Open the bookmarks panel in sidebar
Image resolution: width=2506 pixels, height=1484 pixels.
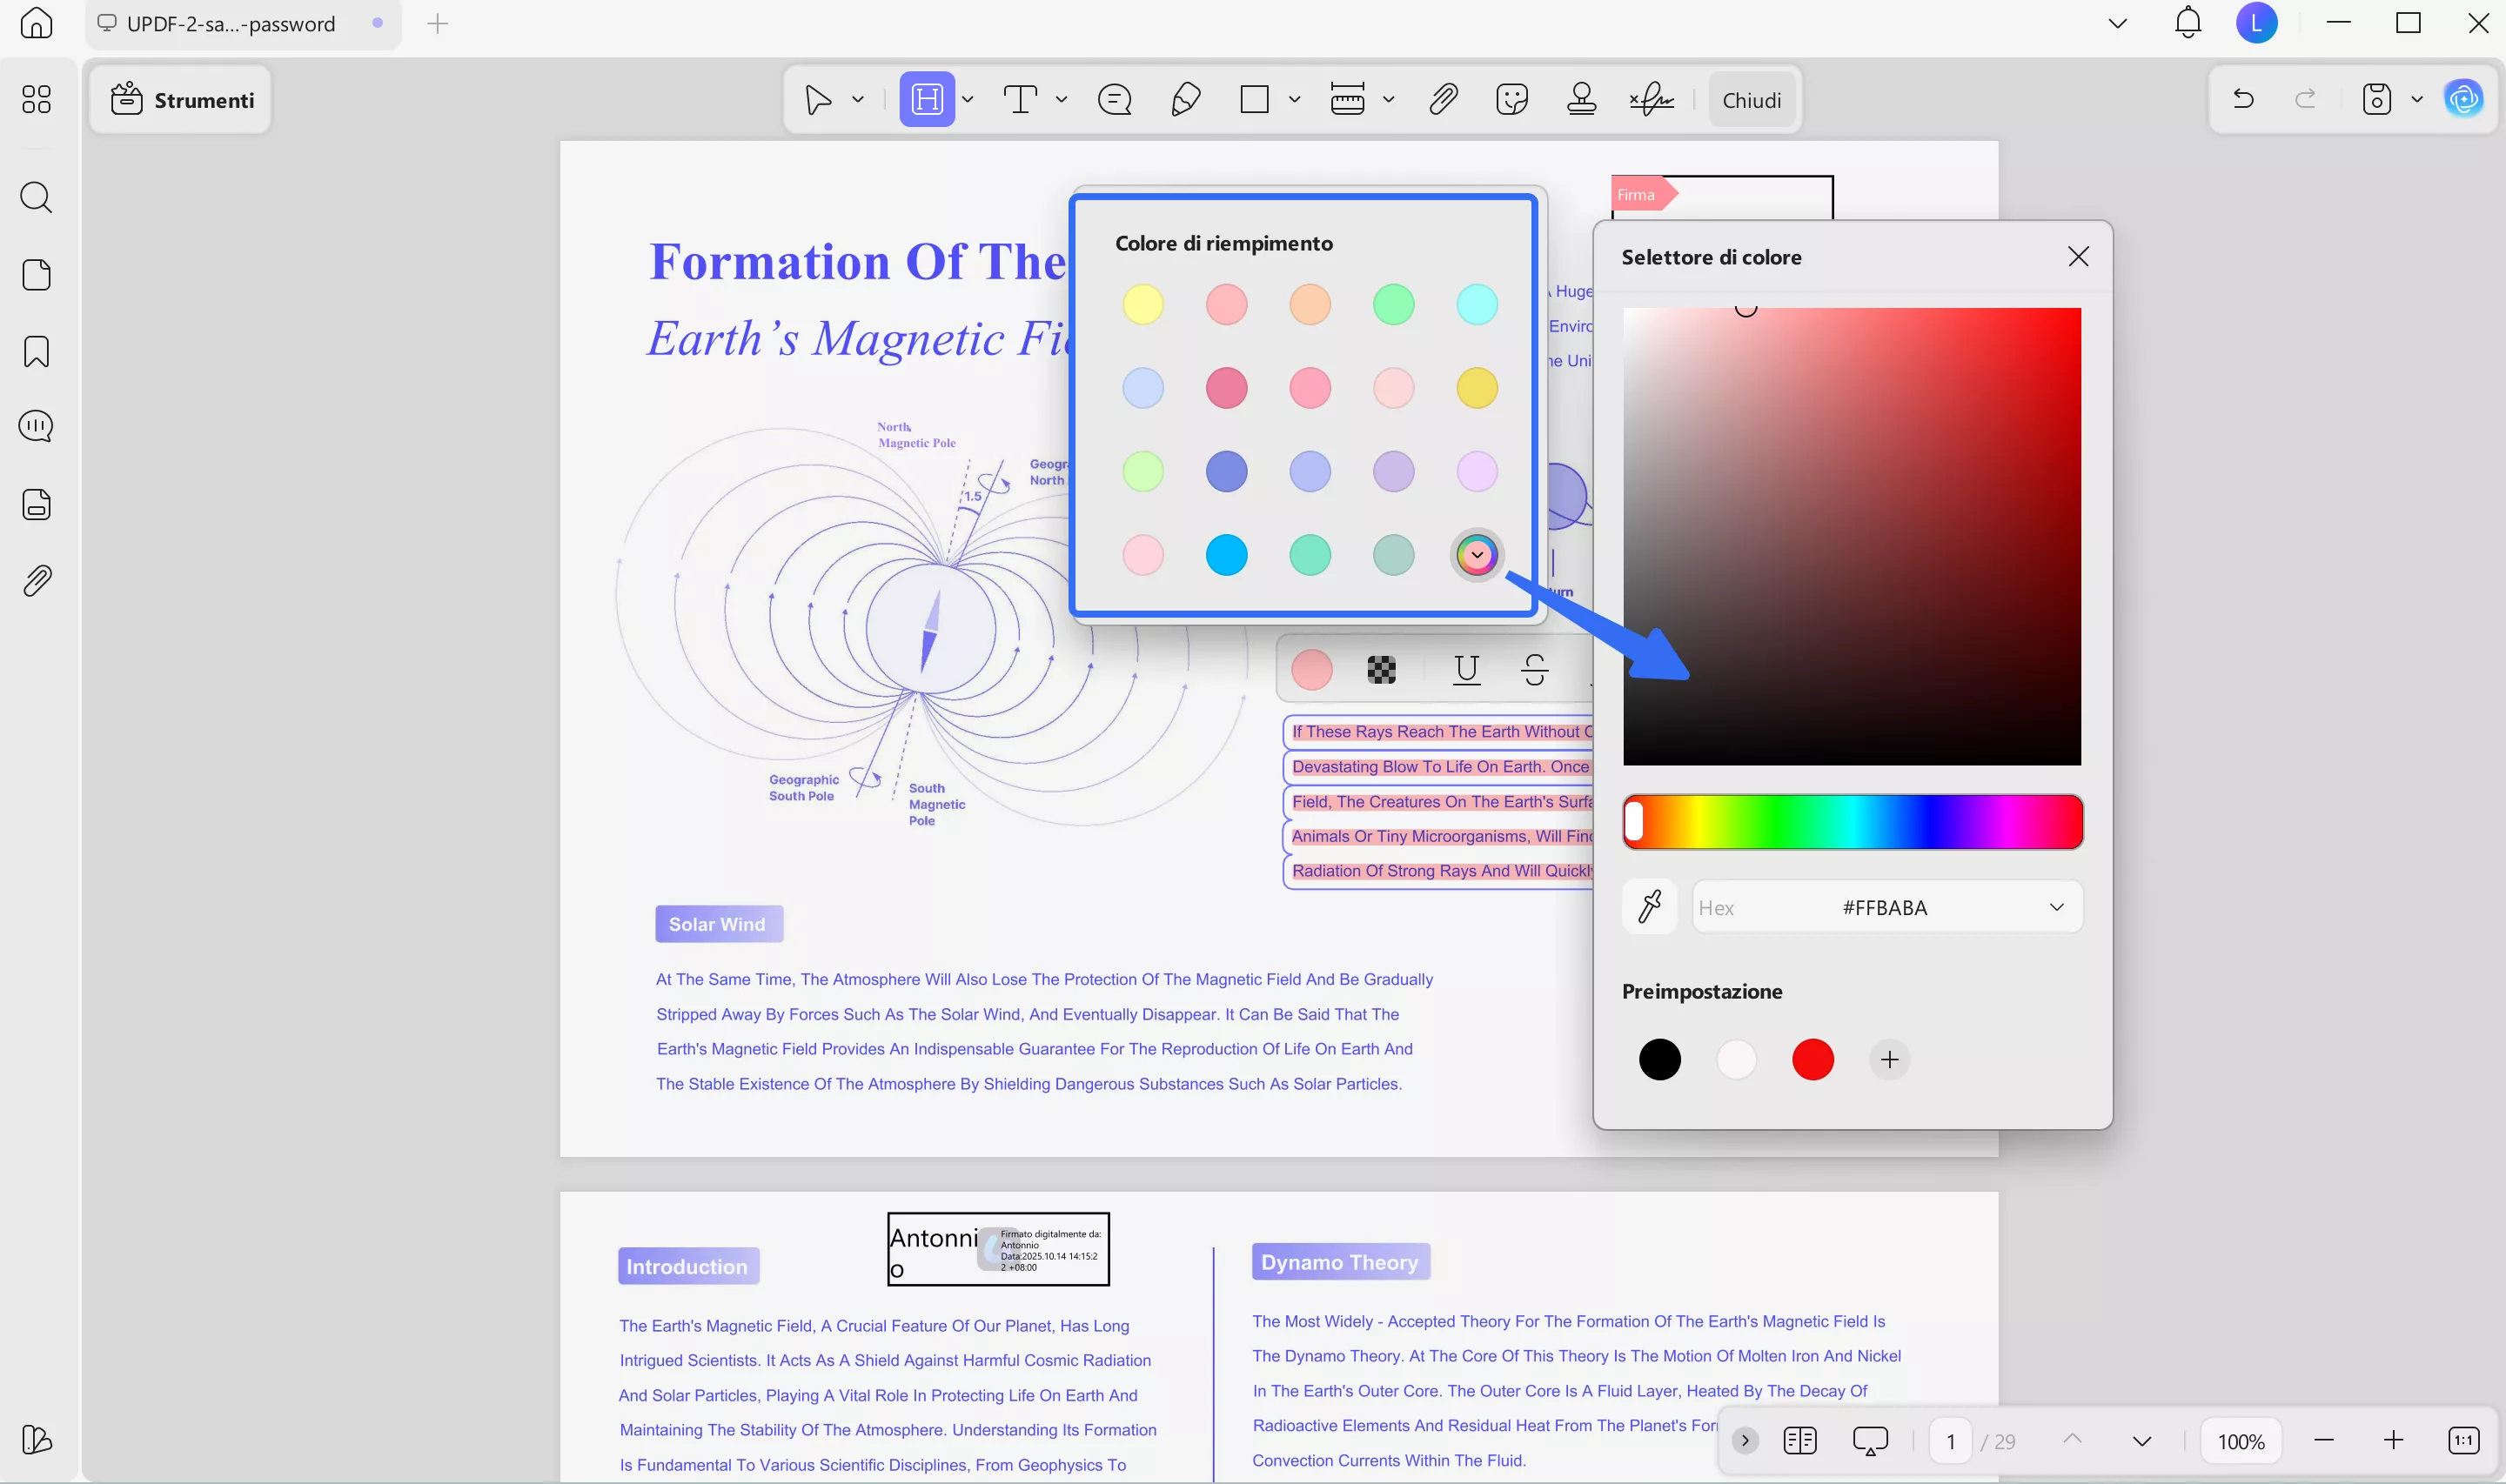36,351
